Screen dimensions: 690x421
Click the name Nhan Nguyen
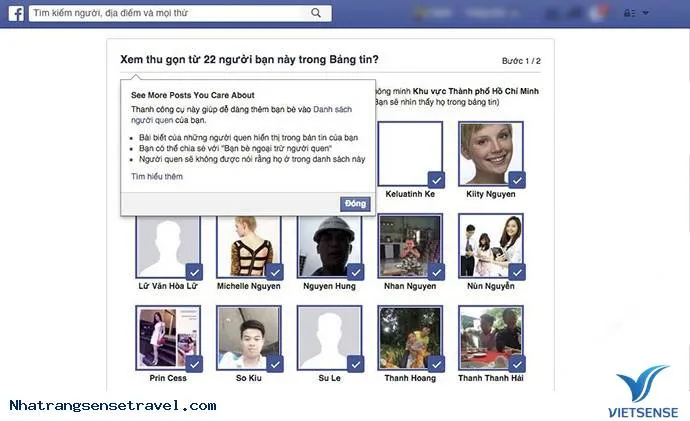tap(410, 286)
